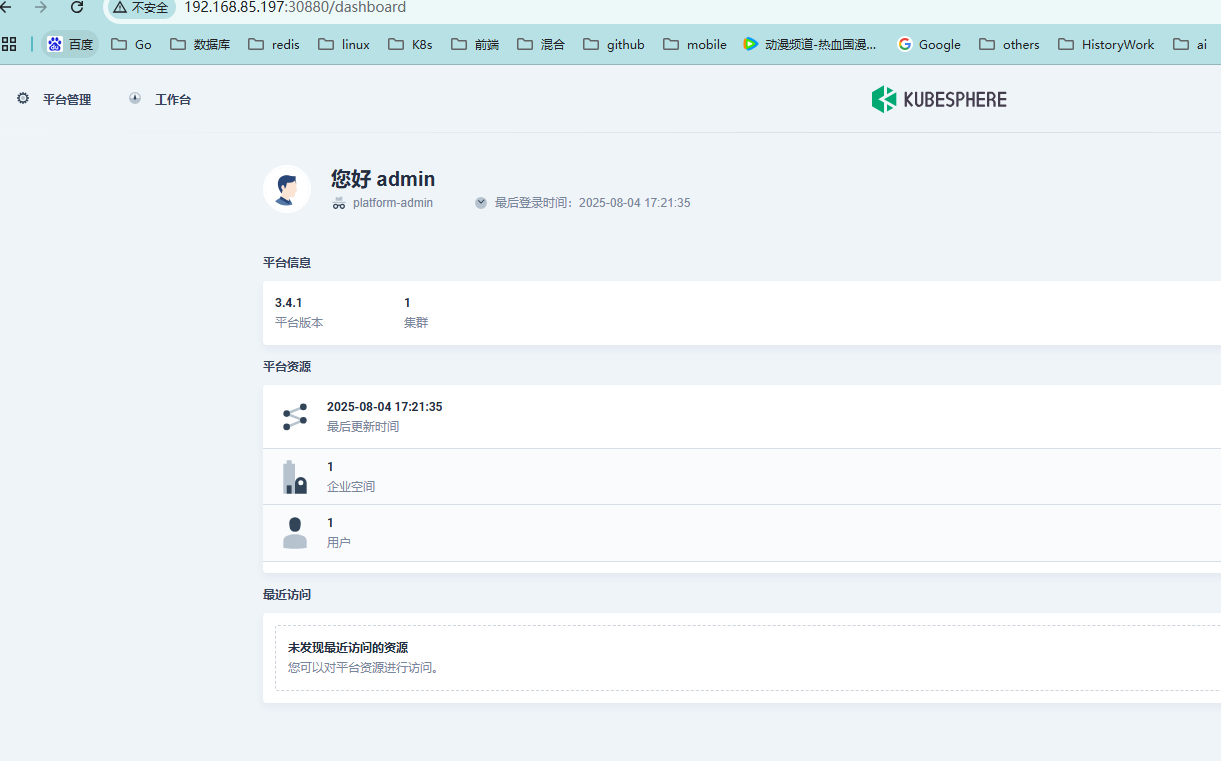Click the 未发现最近访问的资源 message
The height and width of the screenshot is (761, 1221).
click(348, 648)
